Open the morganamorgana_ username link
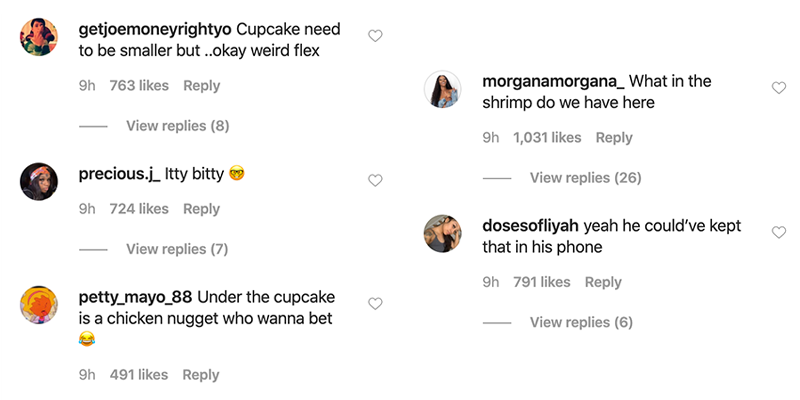The image size is (800, 400). pos(553,81)
